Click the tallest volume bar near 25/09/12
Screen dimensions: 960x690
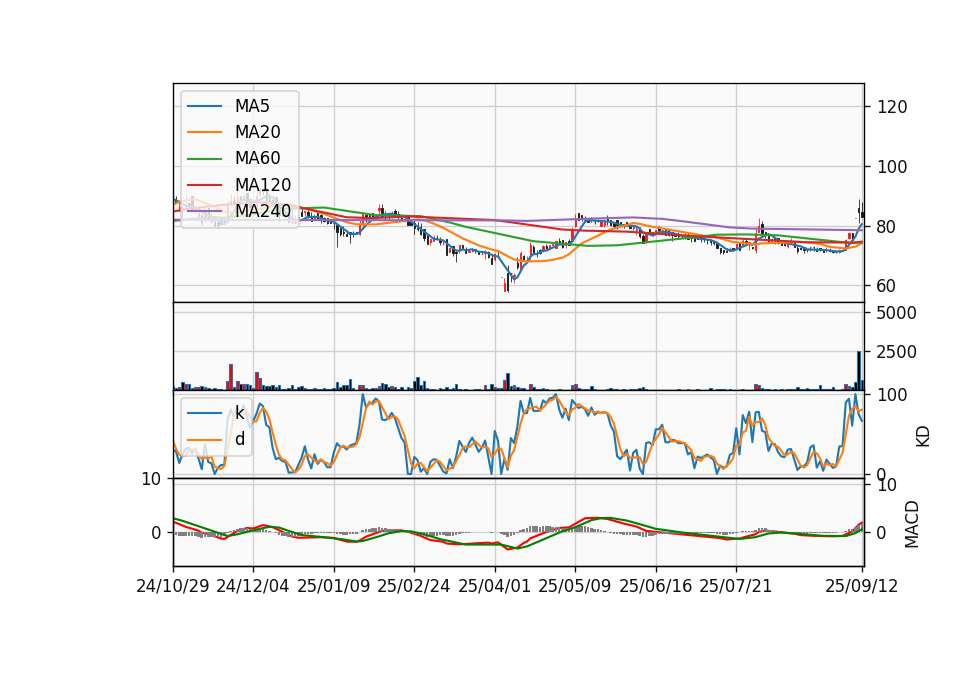859,371
